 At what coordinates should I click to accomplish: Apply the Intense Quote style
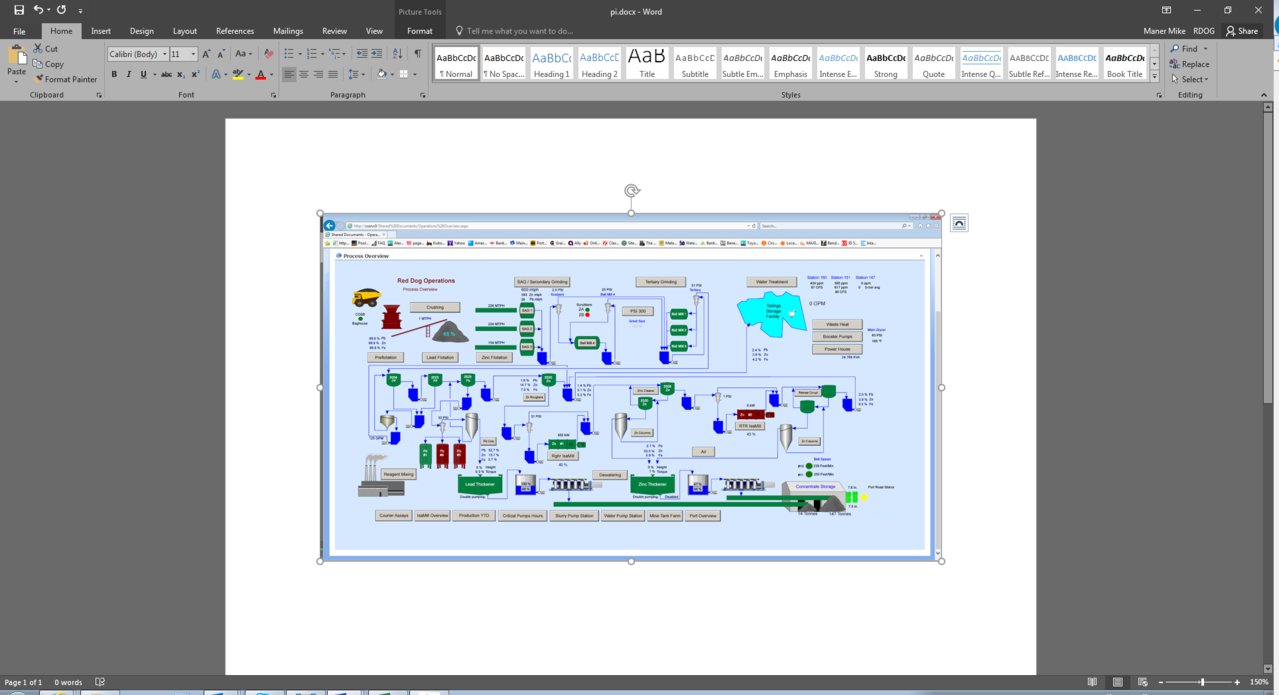tap(981, 63)
